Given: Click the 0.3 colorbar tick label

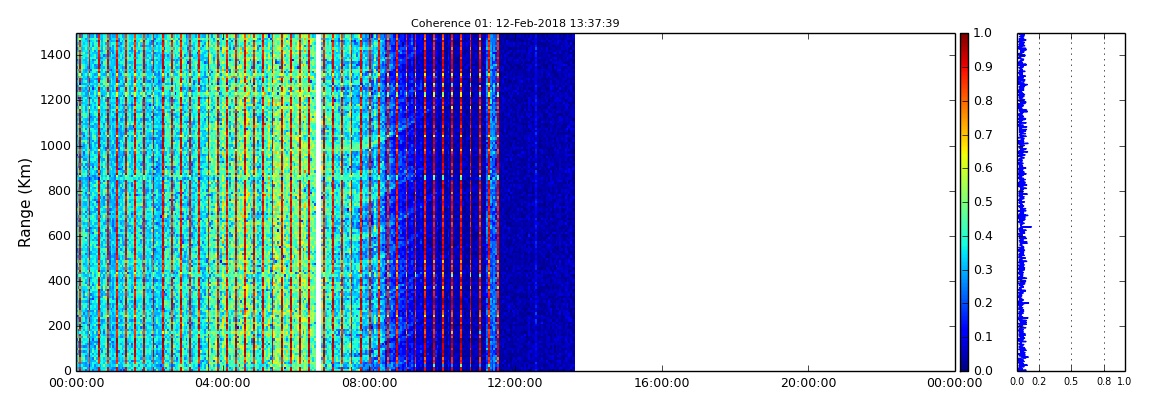Looking at the screenshot, I should point(981,269).
